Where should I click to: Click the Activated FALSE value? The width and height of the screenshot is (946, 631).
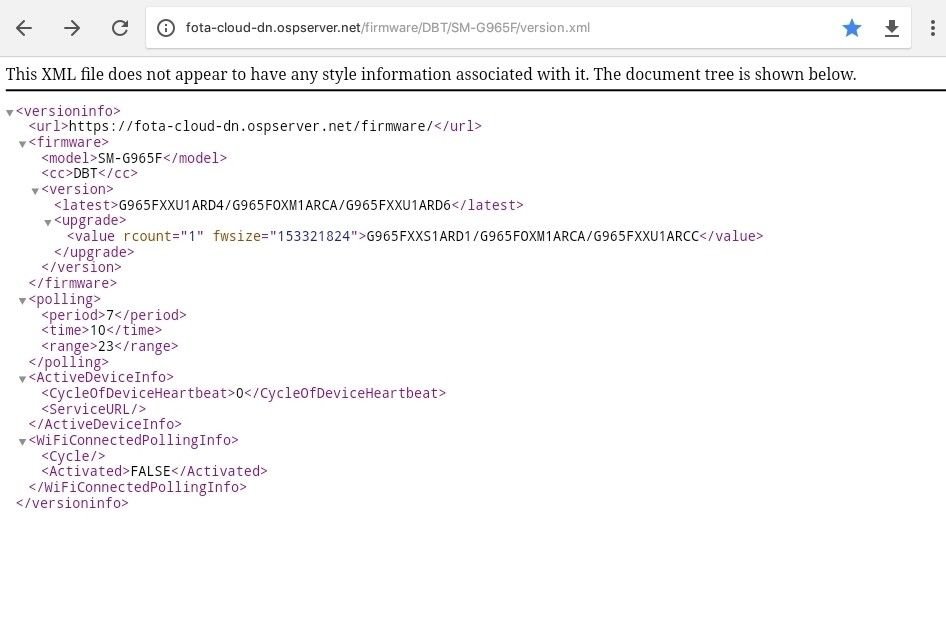(151, 471)
